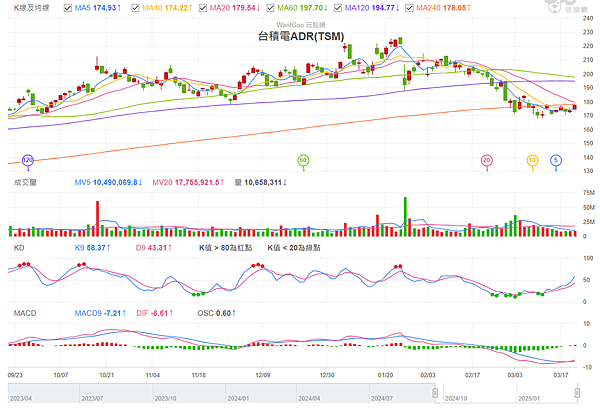Click the orange 10-day marker pin
Screen dimensions: 600x410
(x=532, y=161)
